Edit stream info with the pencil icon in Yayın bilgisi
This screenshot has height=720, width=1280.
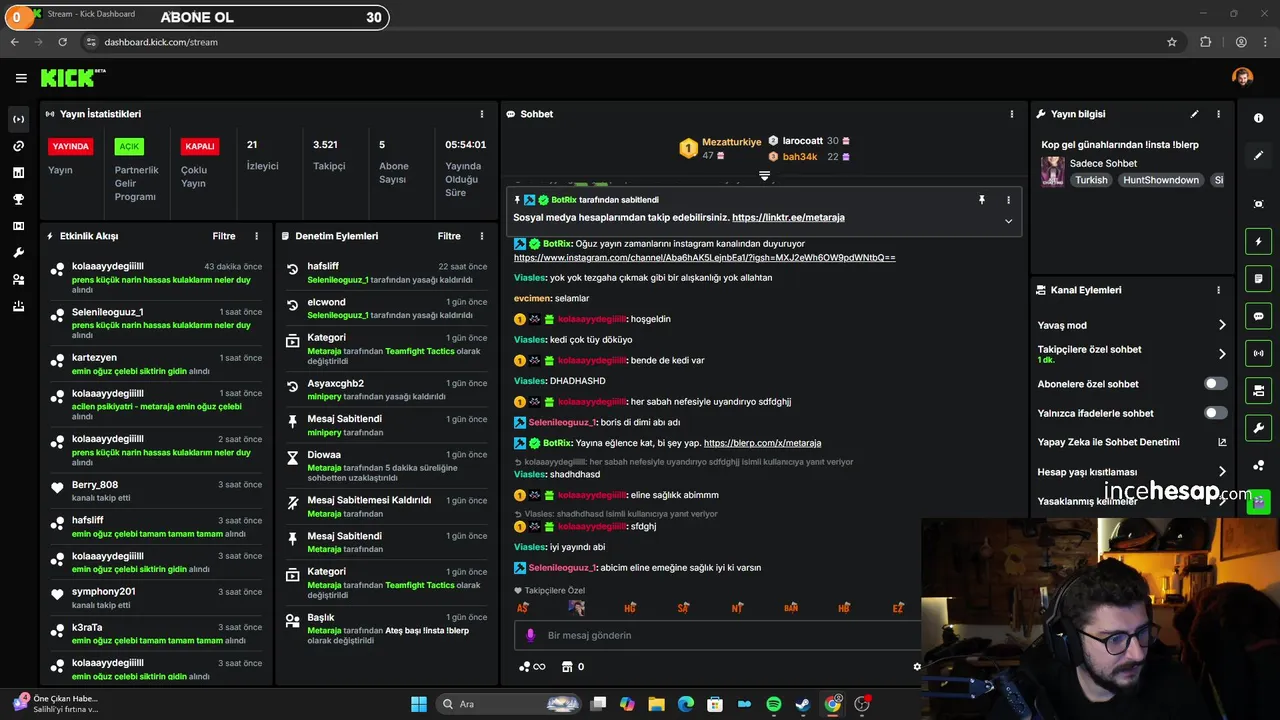1194,114
